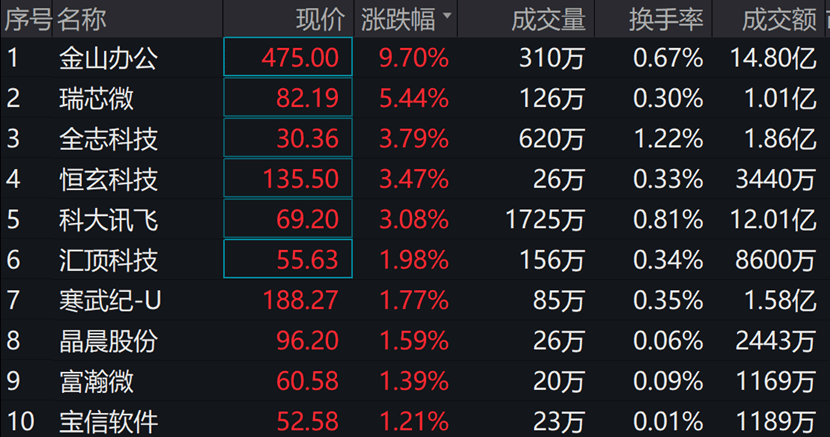Select the 换手率 column header
830x437 pixels.
tap(666, 19)
